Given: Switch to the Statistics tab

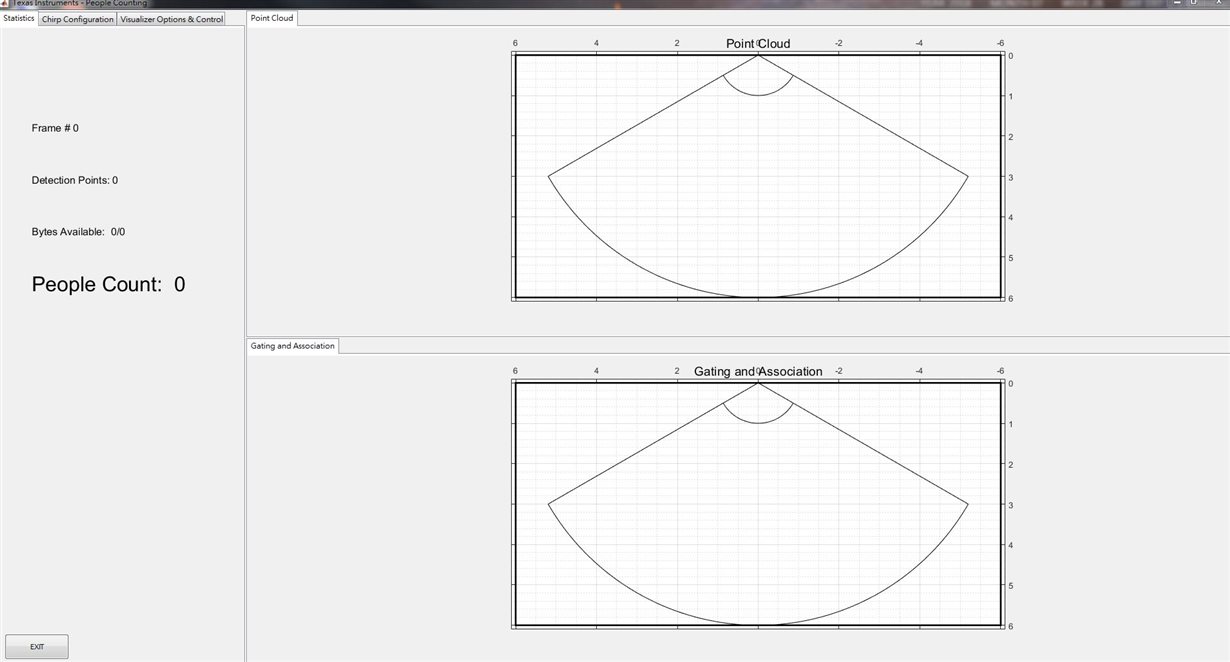Looking at the screenshot, I should tap(19, 18).
